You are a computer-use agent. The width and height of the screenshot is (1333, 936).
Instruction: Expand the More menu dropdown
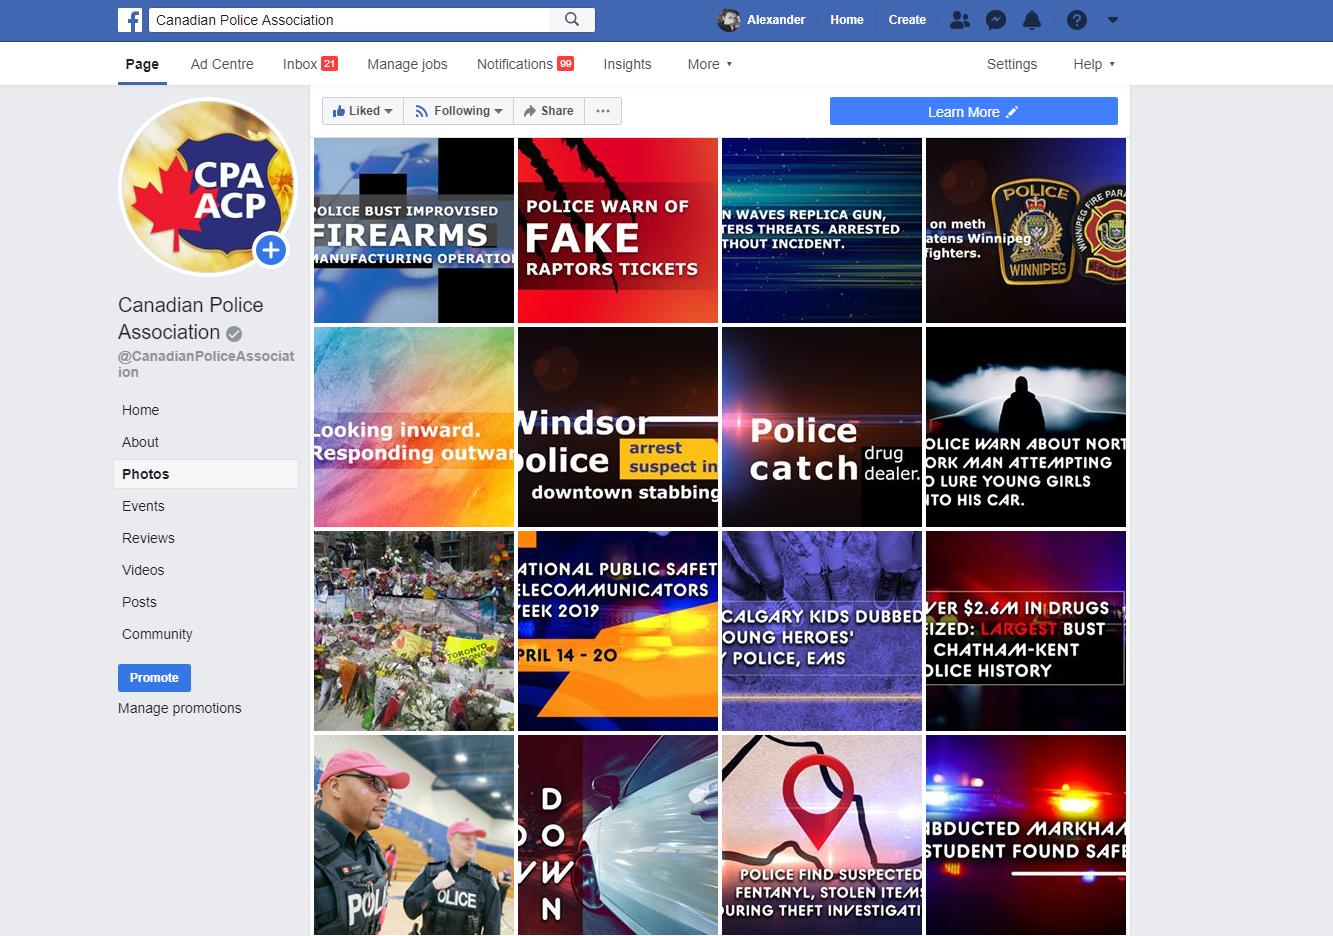(710, 64)
